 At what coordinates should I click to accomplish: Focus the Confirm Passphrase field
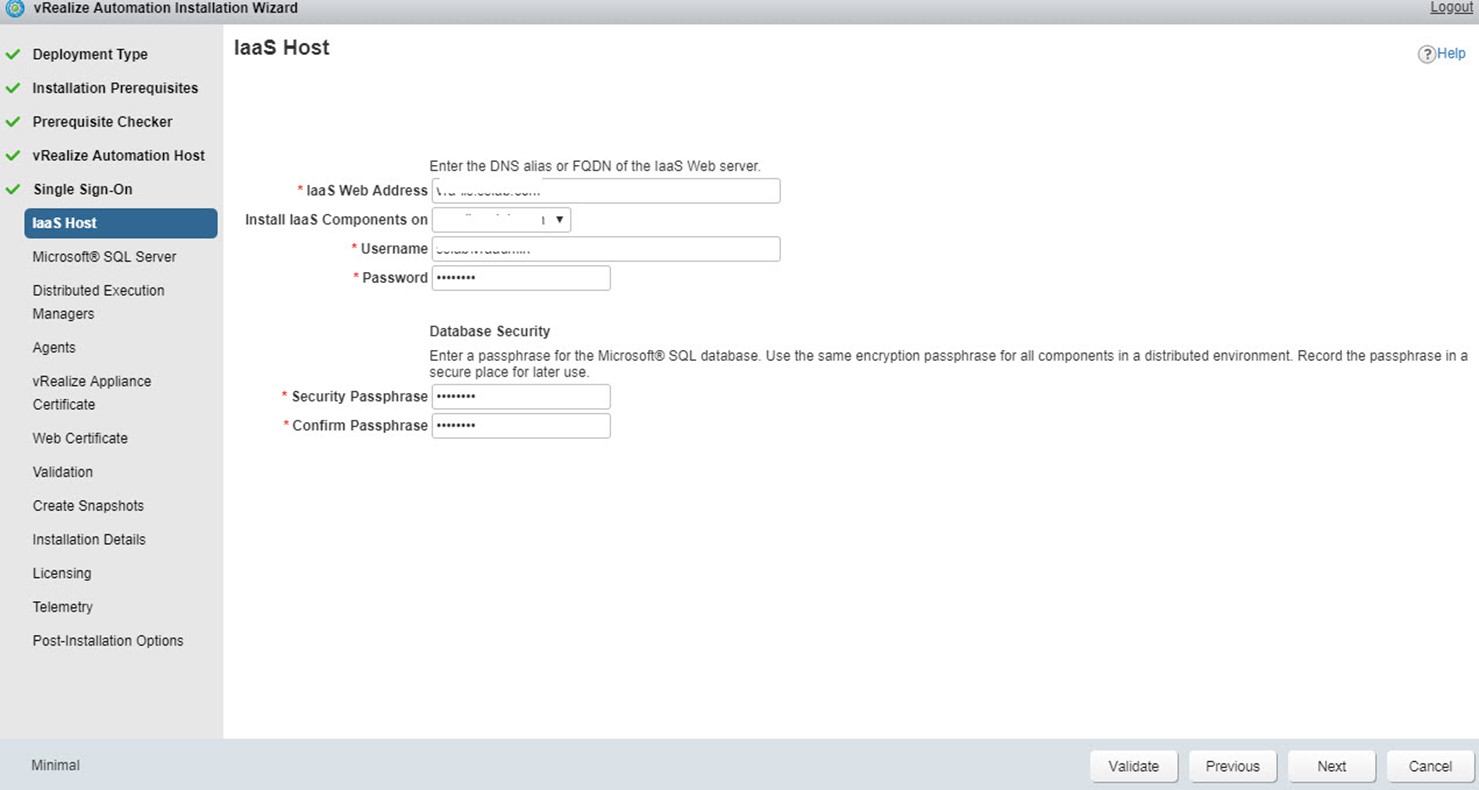coord(521,426)
